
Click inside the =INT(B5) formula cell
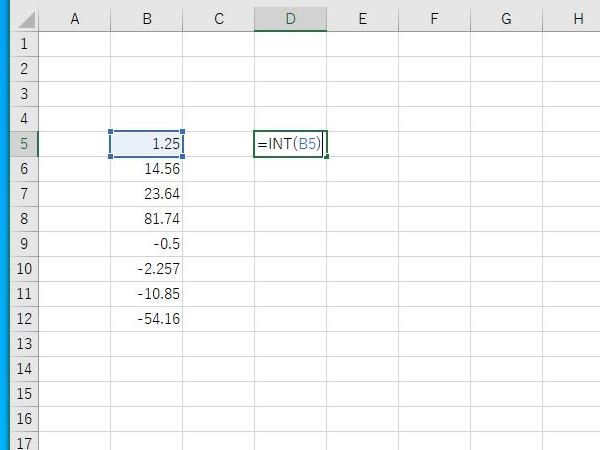pos(290,144)
